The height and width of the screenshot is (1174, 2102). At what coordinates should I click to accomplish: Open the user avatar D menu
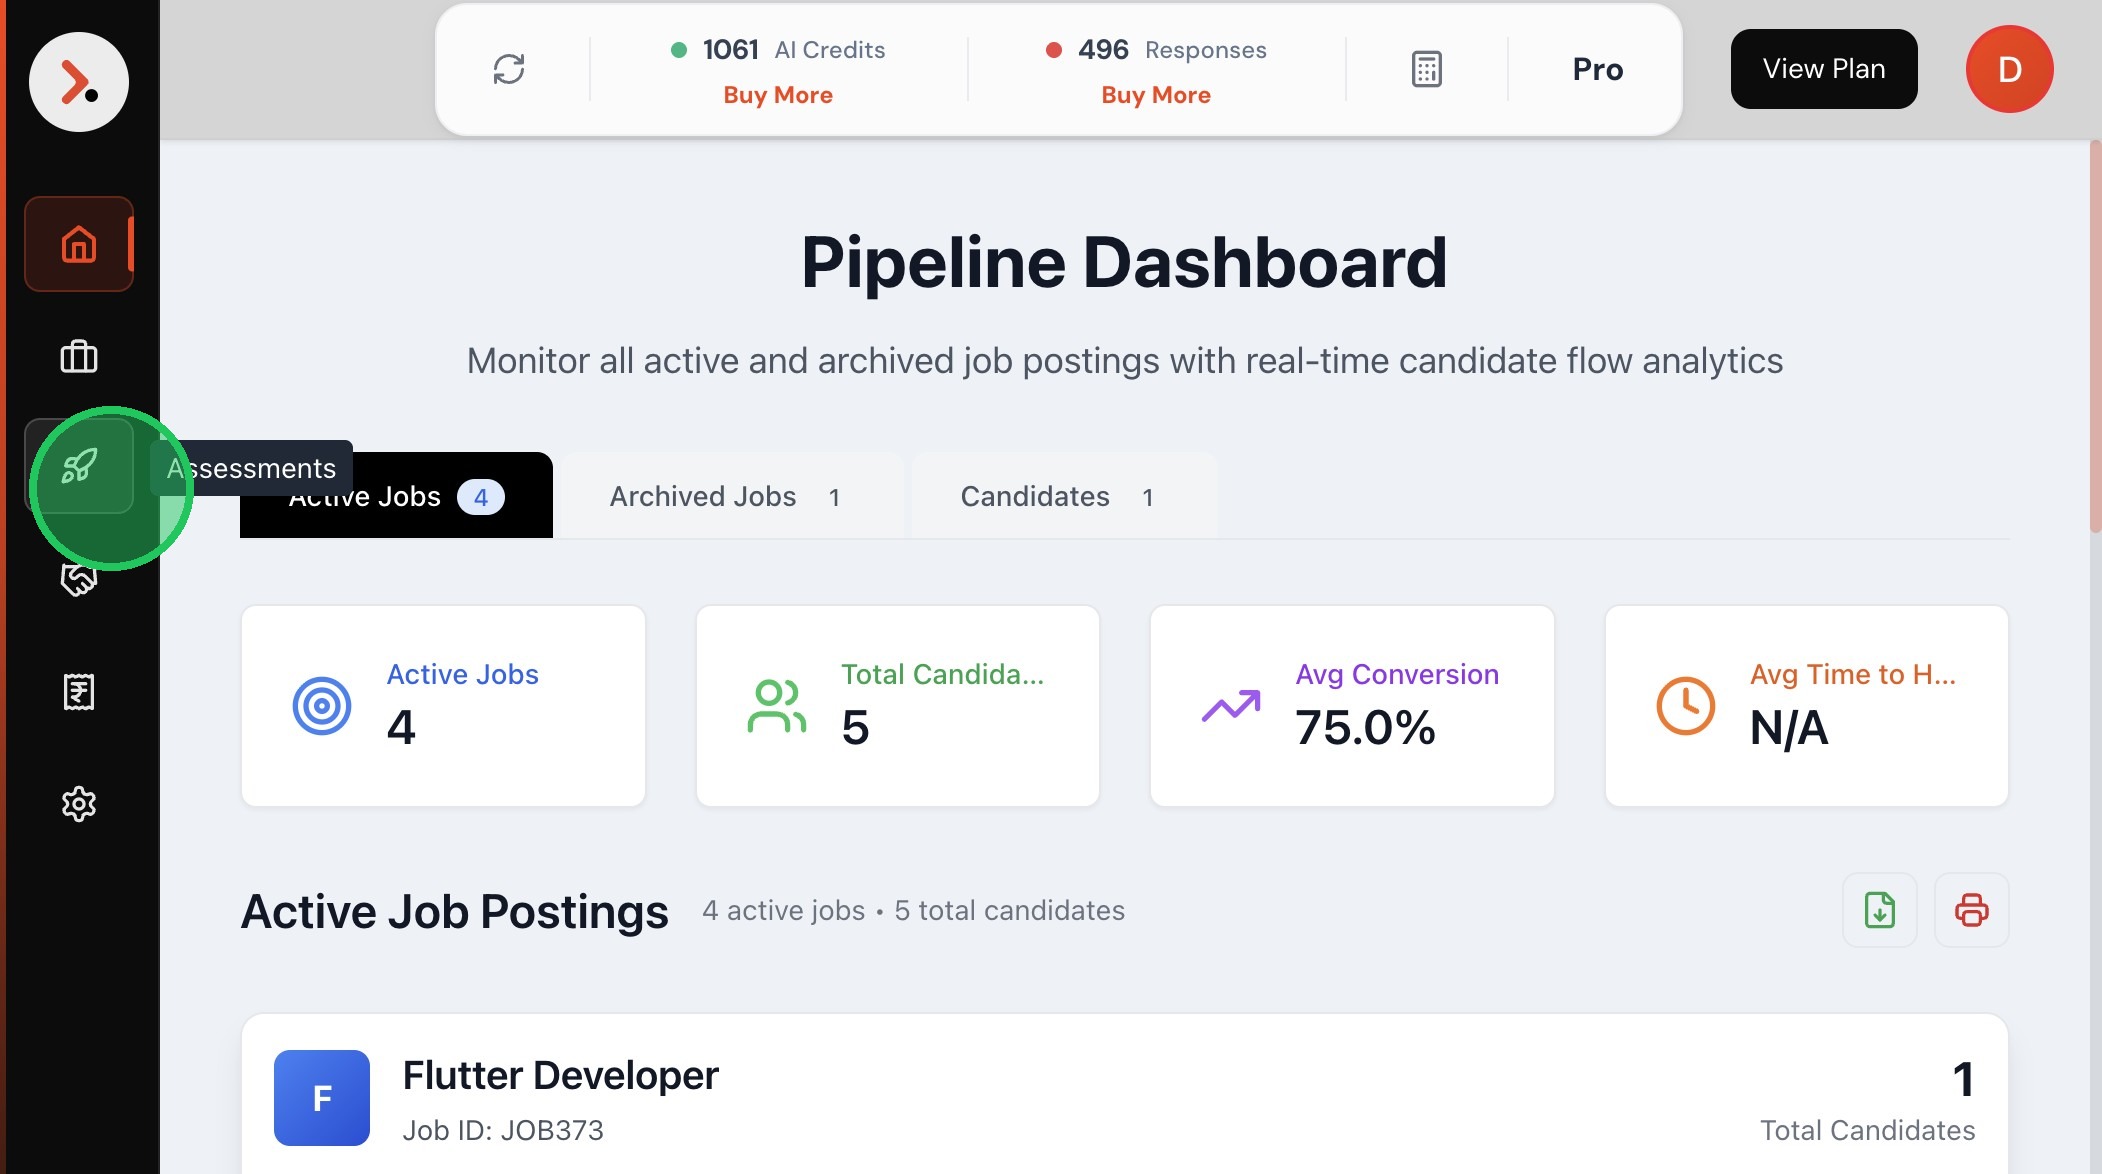coord(2009,69)
